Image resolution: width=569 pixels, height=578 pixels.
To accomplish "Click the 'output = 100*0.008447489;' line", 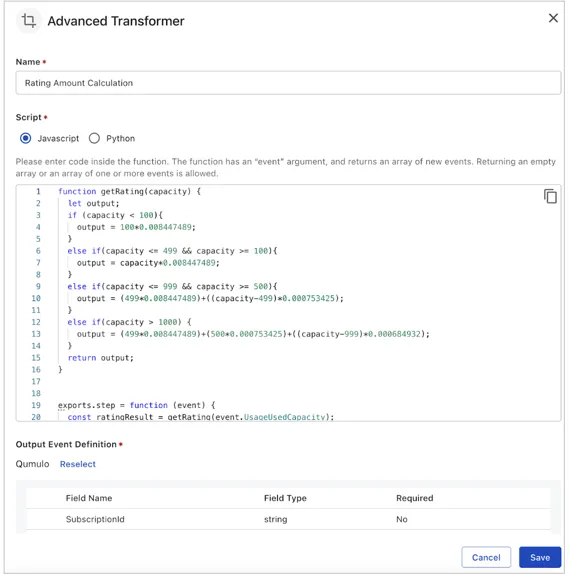I will (x=136, y=227).
